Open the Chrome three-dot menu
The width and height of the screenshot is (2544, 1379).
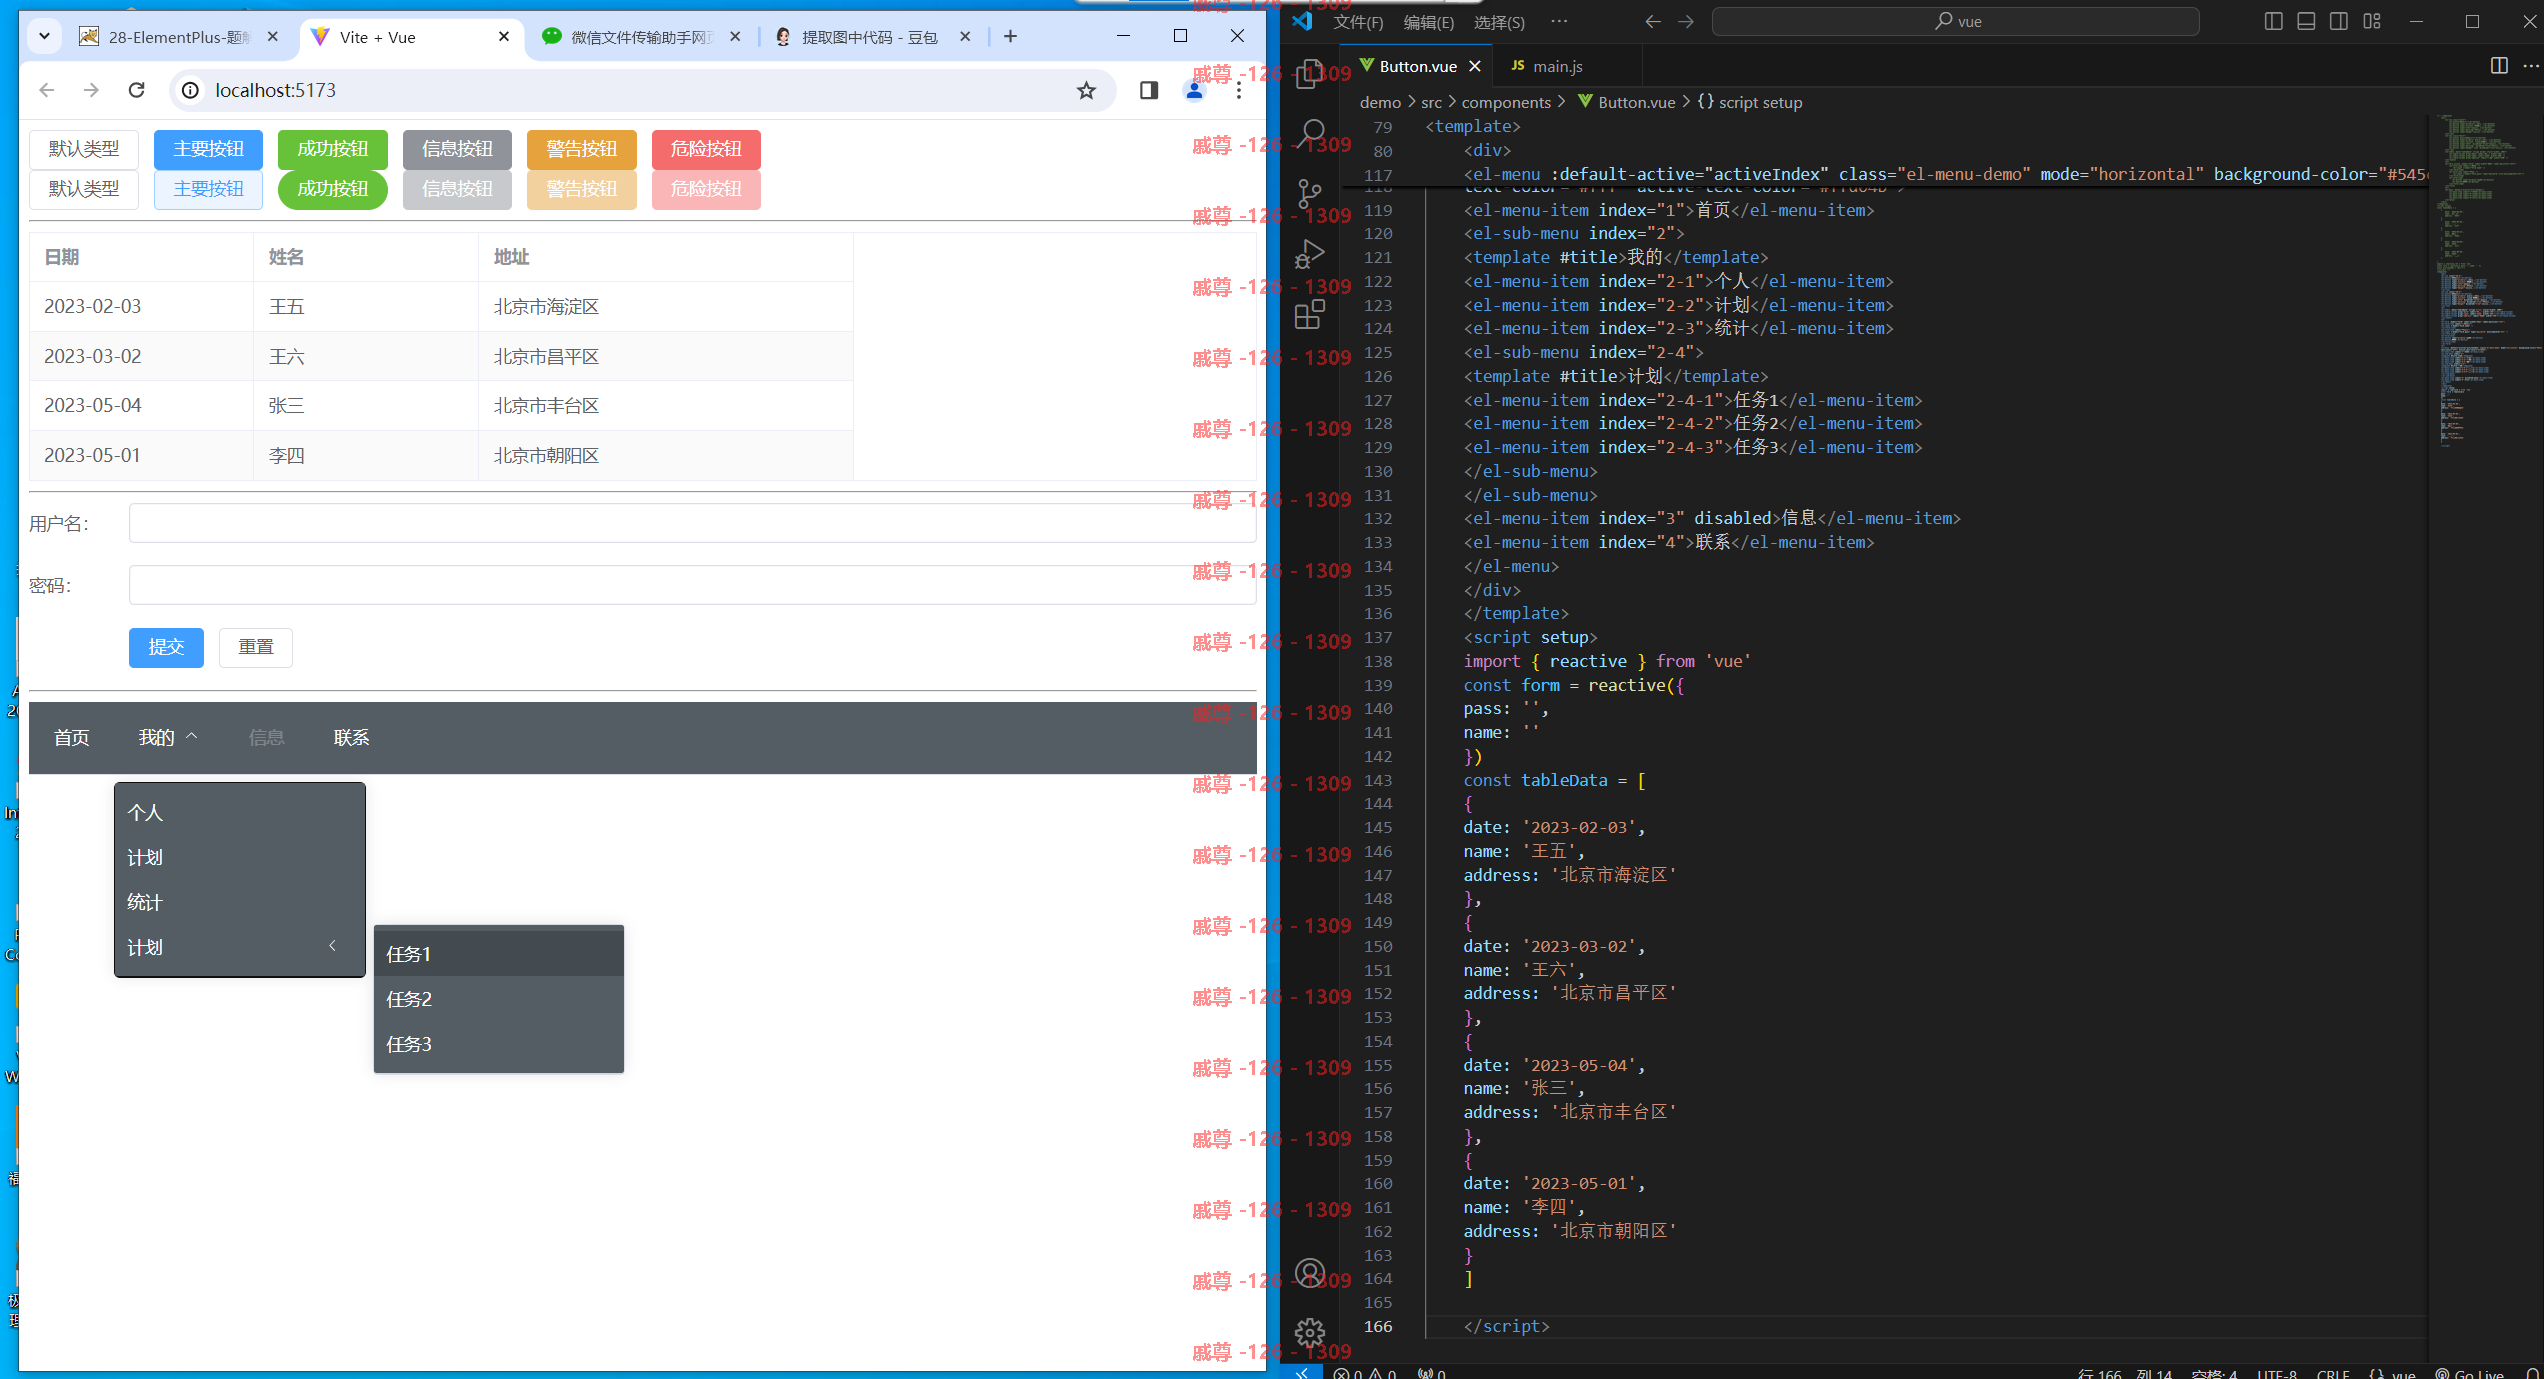(x=1239, y=91)
